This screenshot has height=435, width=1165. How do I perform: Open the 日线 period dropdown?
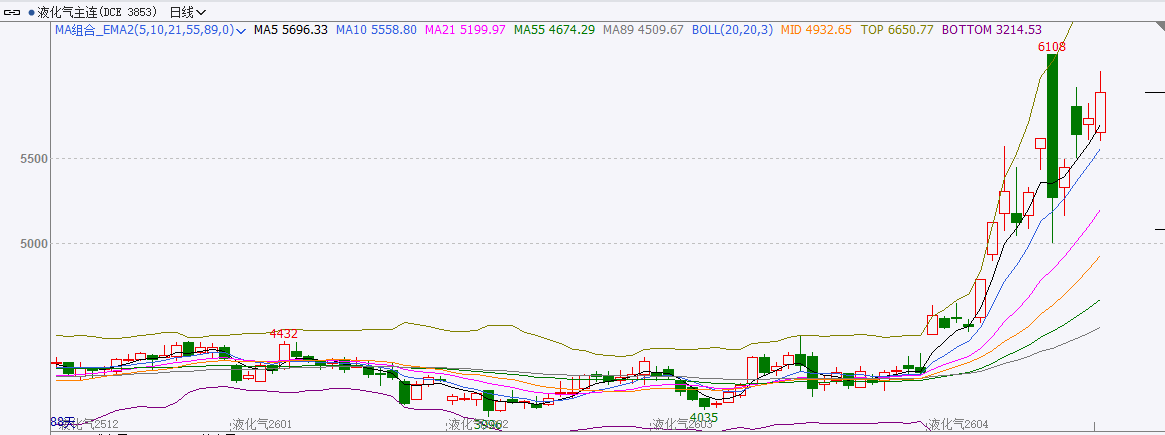188,12
